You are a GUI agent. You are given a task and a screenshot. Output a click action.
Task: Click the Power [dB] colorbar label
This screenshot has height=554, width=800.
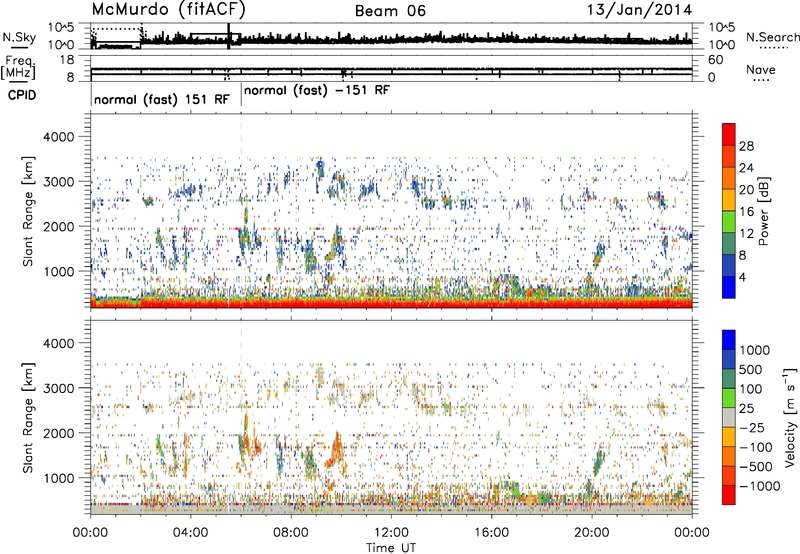tap(763, 211)
